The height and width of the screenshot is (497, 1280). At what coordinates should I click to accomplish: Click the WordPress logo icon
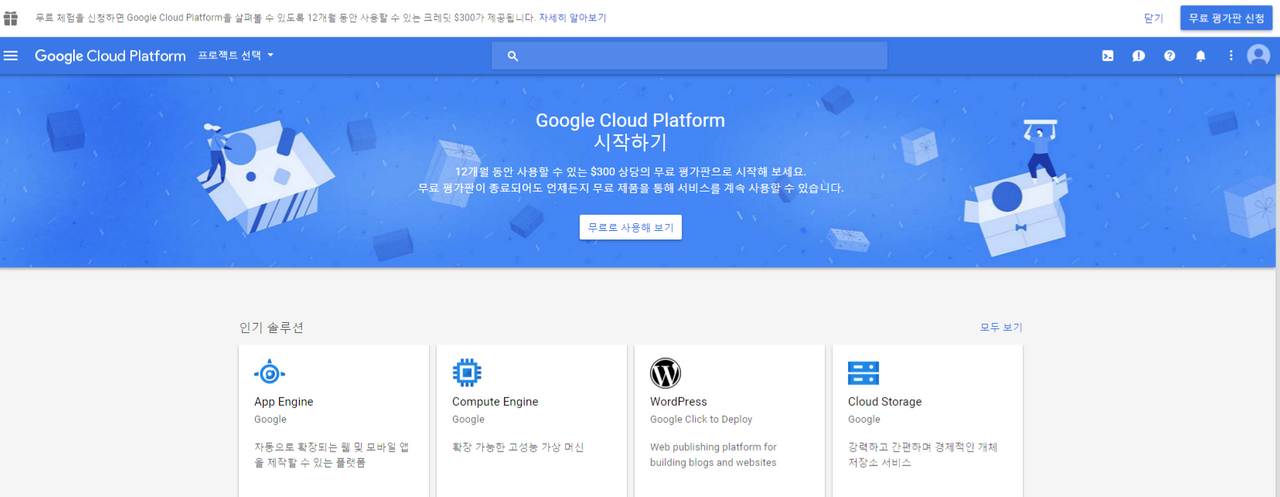tap(665, 373)
